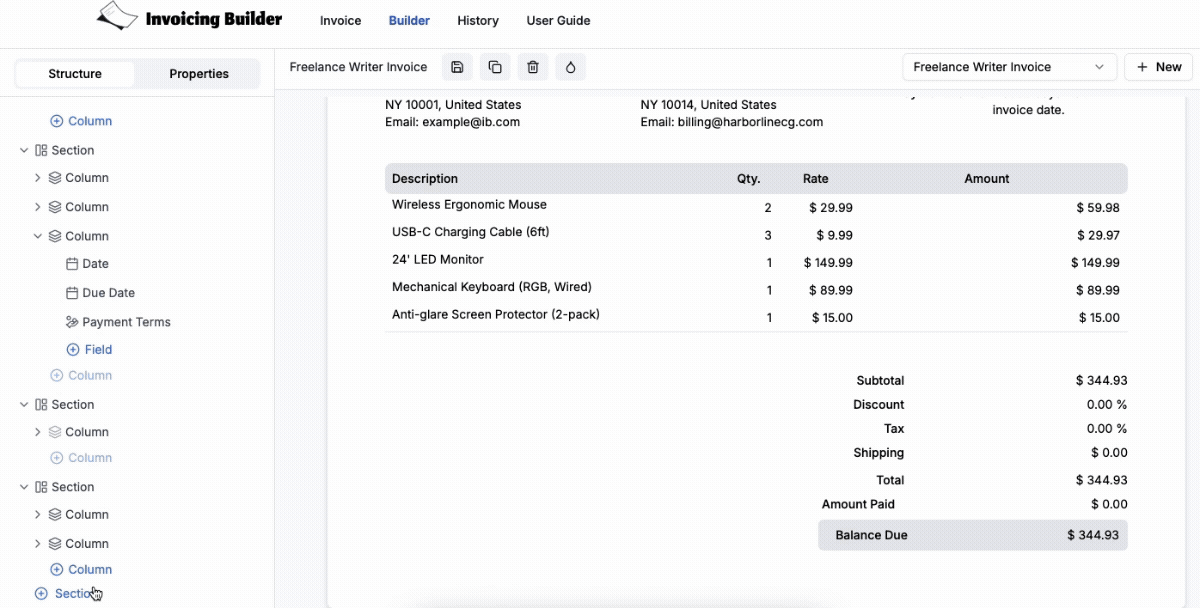This screenshot has width=1200, height=608.
Task: Click the $ 59.98 amount cell
Action: (x=1098, y=208)
